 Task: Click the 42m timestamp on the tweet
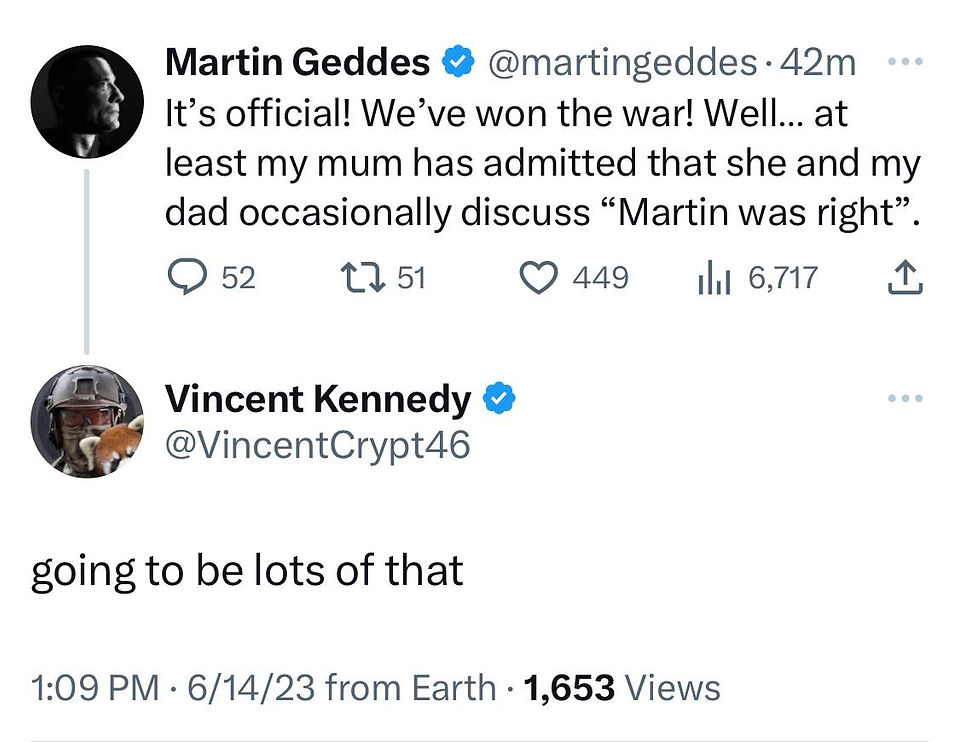818,62
